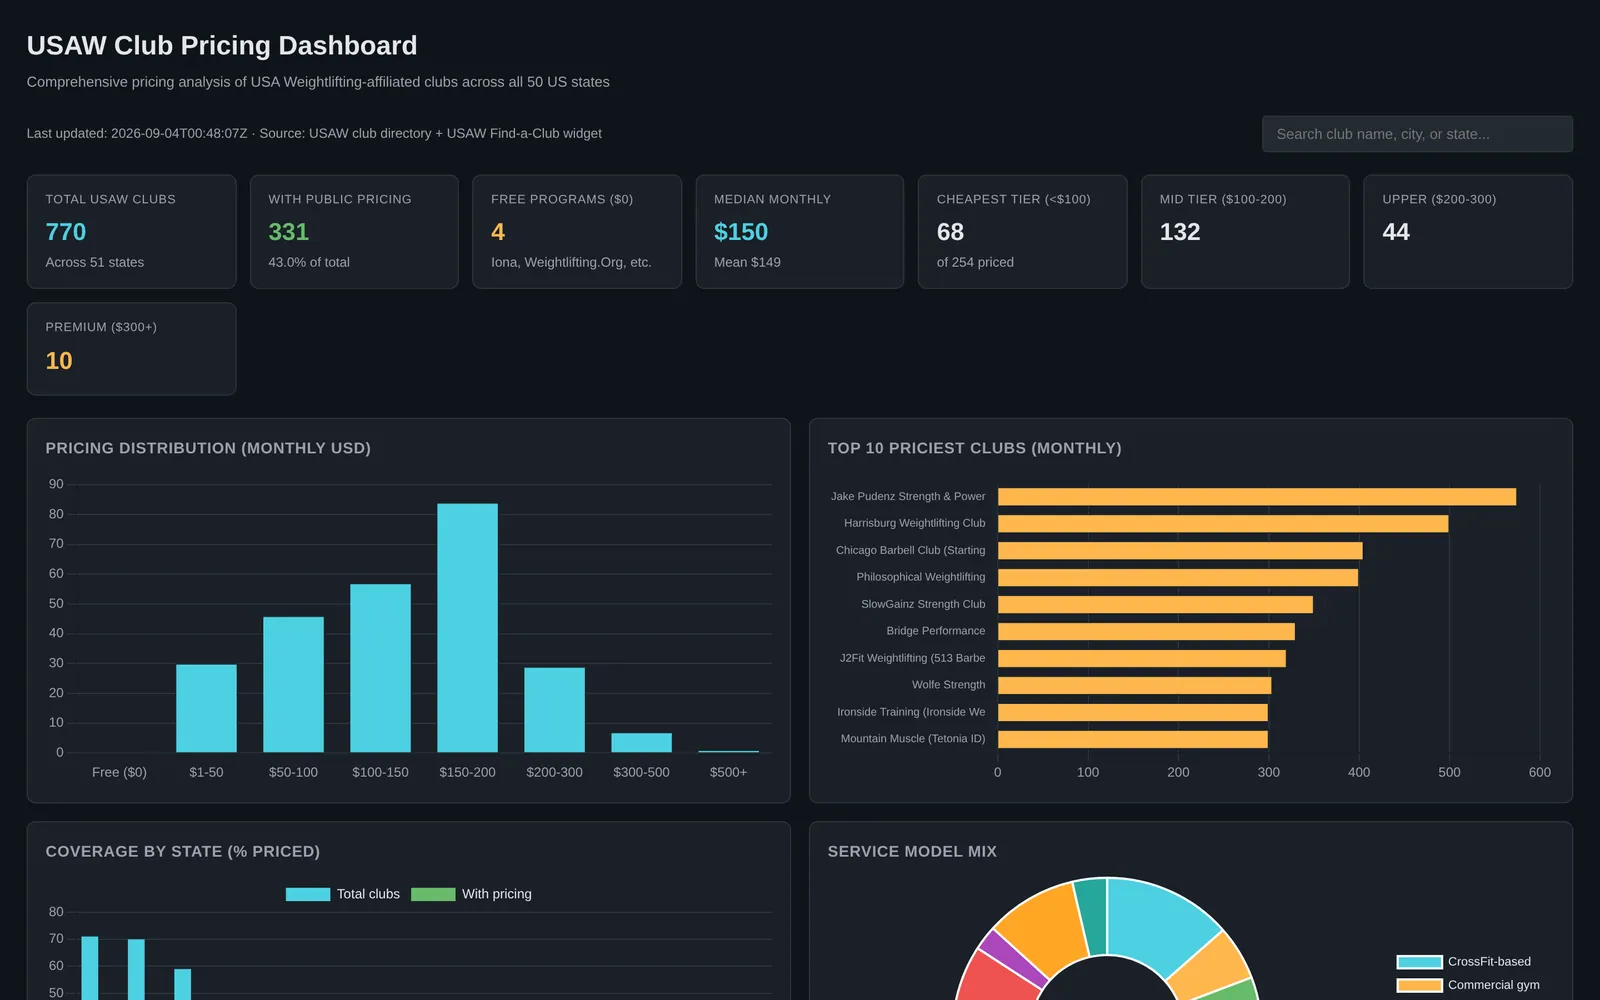Click the $150-200 histogram bar
This screenshot has height=1000, width=1600.
coord(467,628)
